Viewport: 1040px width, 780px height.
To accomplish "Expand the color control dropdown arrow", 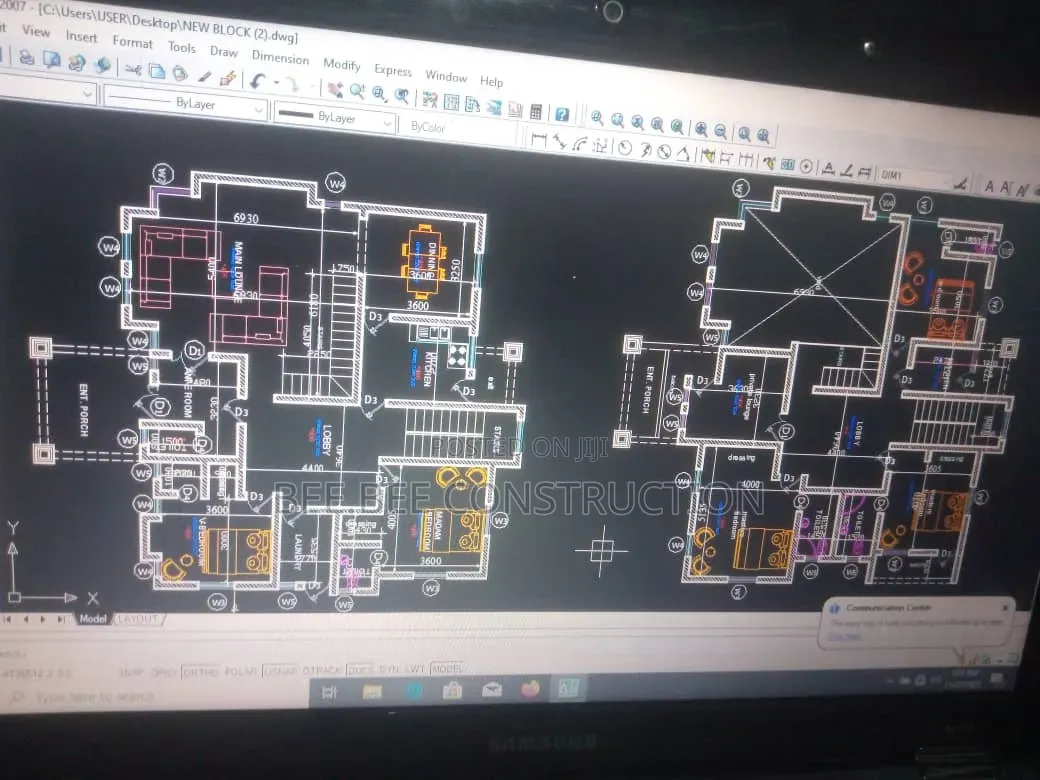I will click(87, 94).
